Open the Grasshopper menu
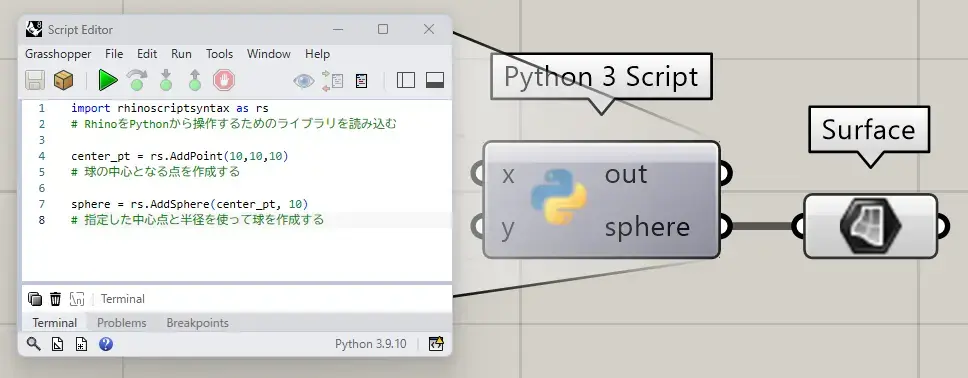 click(58, 54)
